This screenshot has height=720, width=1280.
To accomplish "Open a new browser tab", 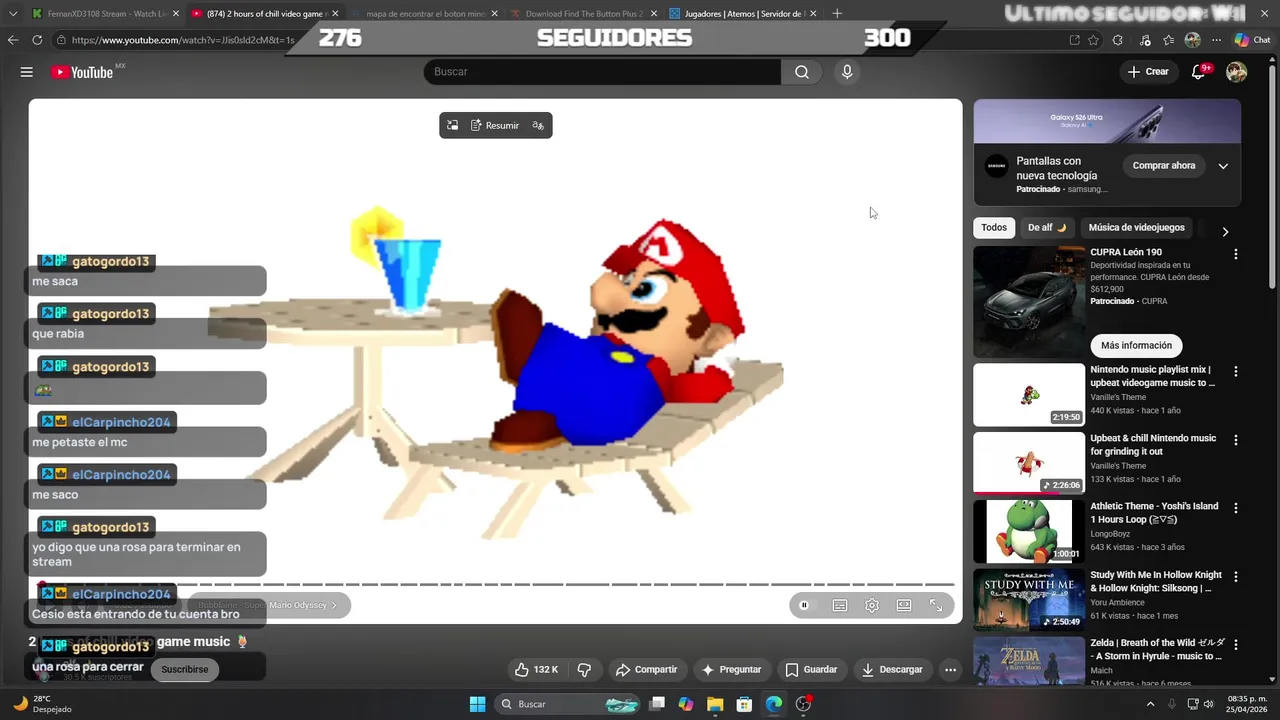I will click(837, 14).
